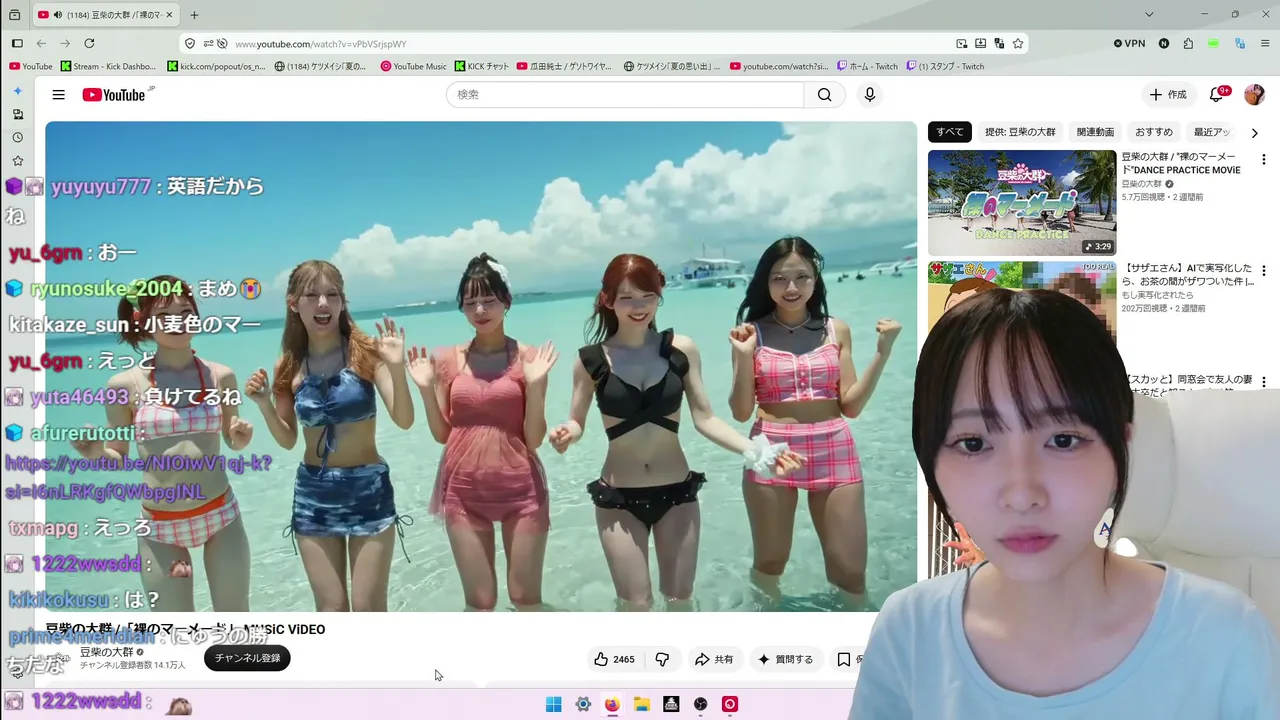Viewport: 1280px width, 720px height.
Task: Click the 質問する ask button
Action: click(785, 659)
